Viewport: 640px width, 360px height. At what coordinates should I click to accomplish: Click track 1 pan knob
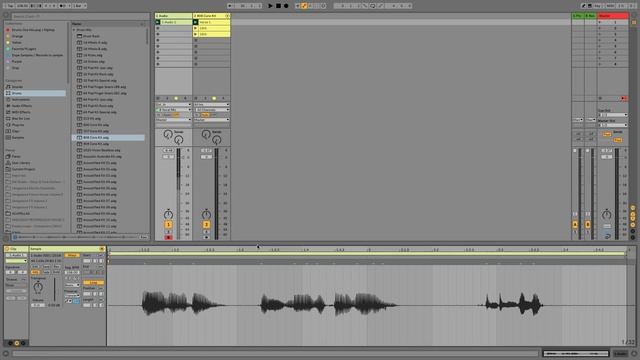168,215
